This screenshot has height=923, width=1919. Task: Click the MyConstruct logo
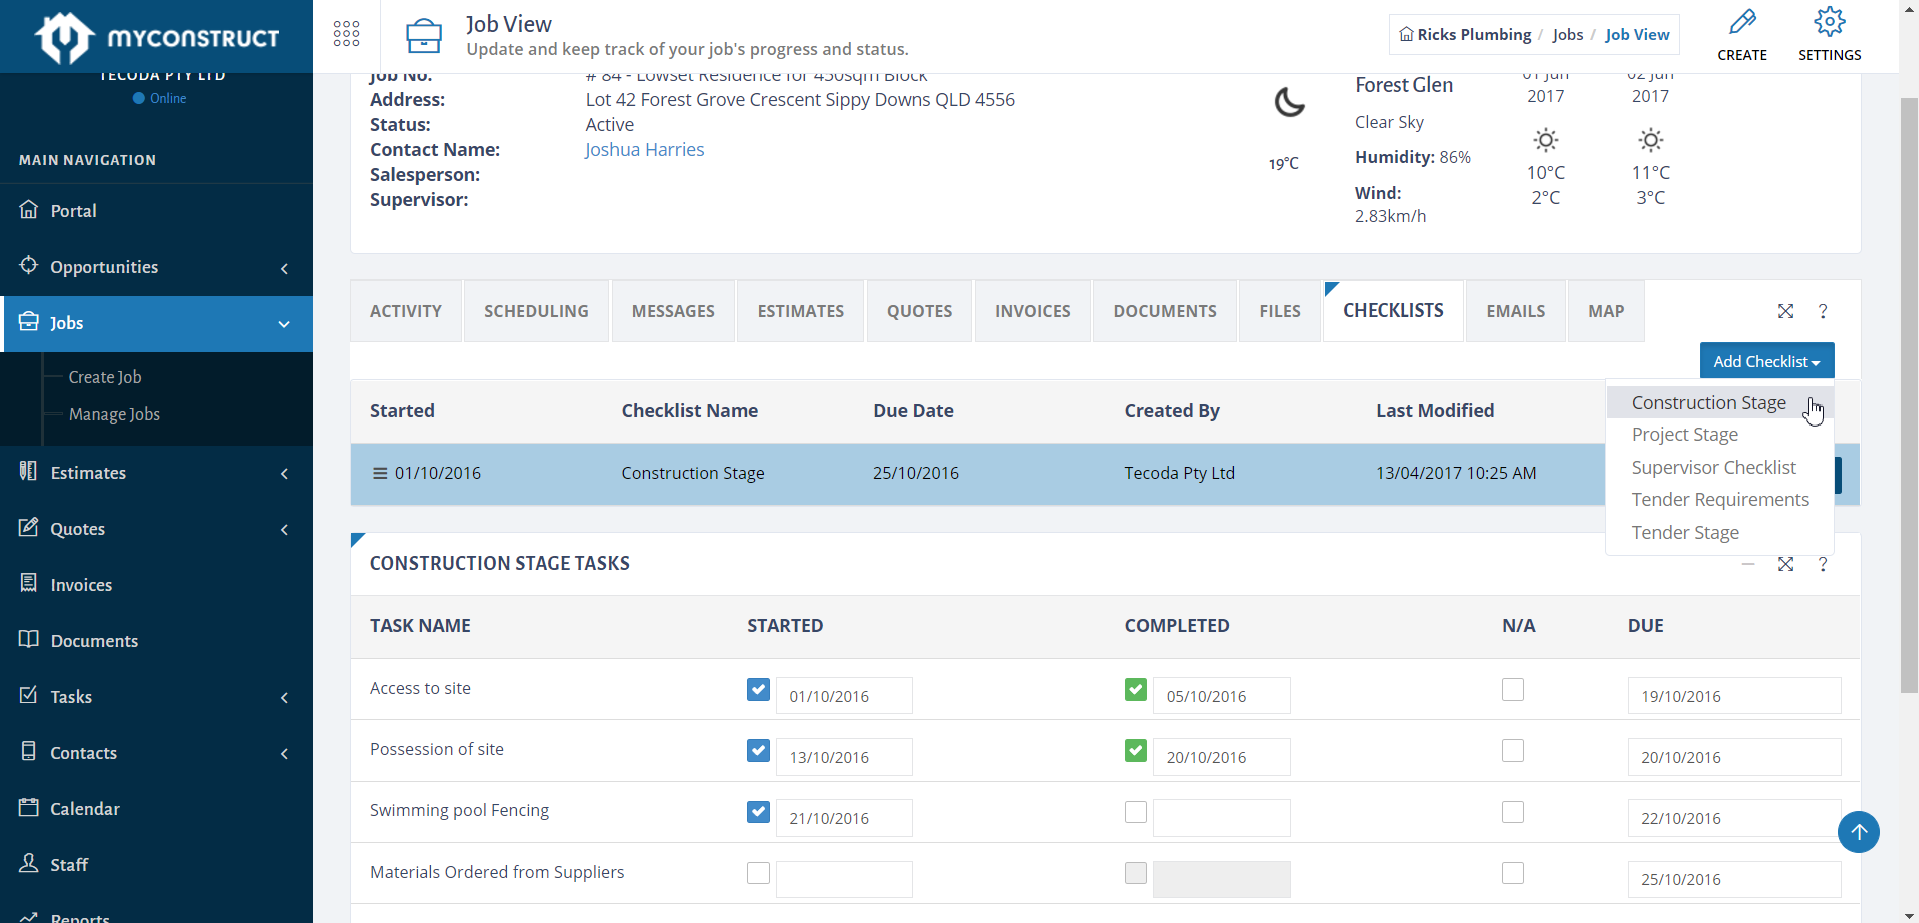tap(156, 37)
